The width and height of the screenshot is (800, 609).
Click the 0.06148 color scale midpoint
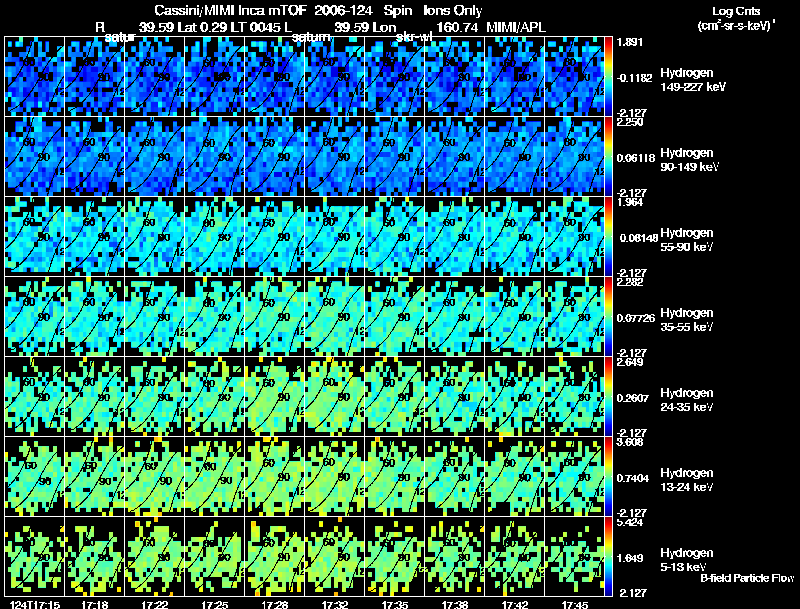click(x=639, y=238)
